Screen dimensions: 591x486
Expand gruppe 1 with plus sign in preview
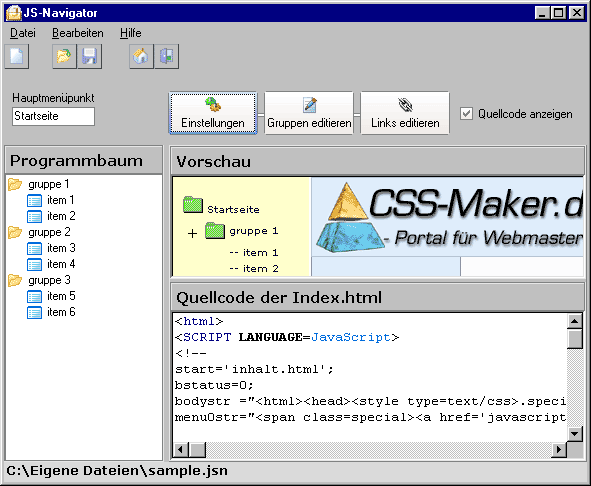(192, 233)
